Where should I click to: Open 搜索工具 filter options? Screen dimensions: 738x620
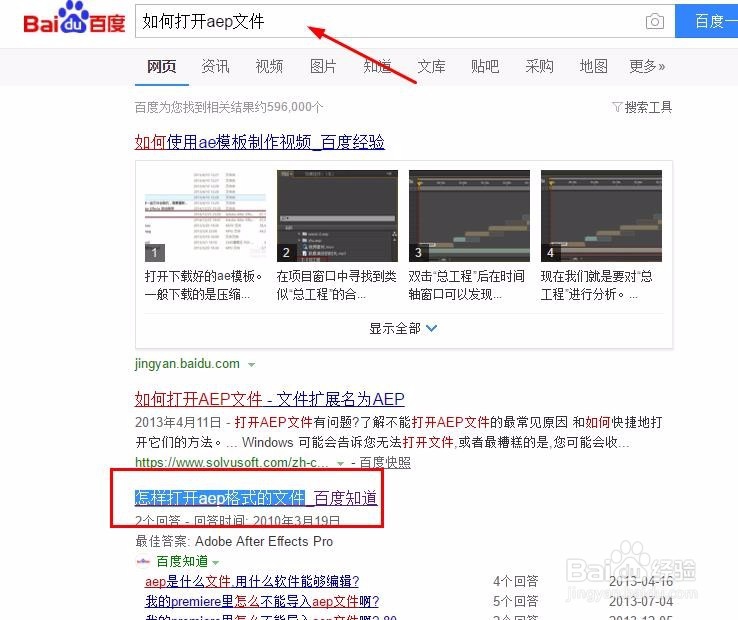point(642,107)
